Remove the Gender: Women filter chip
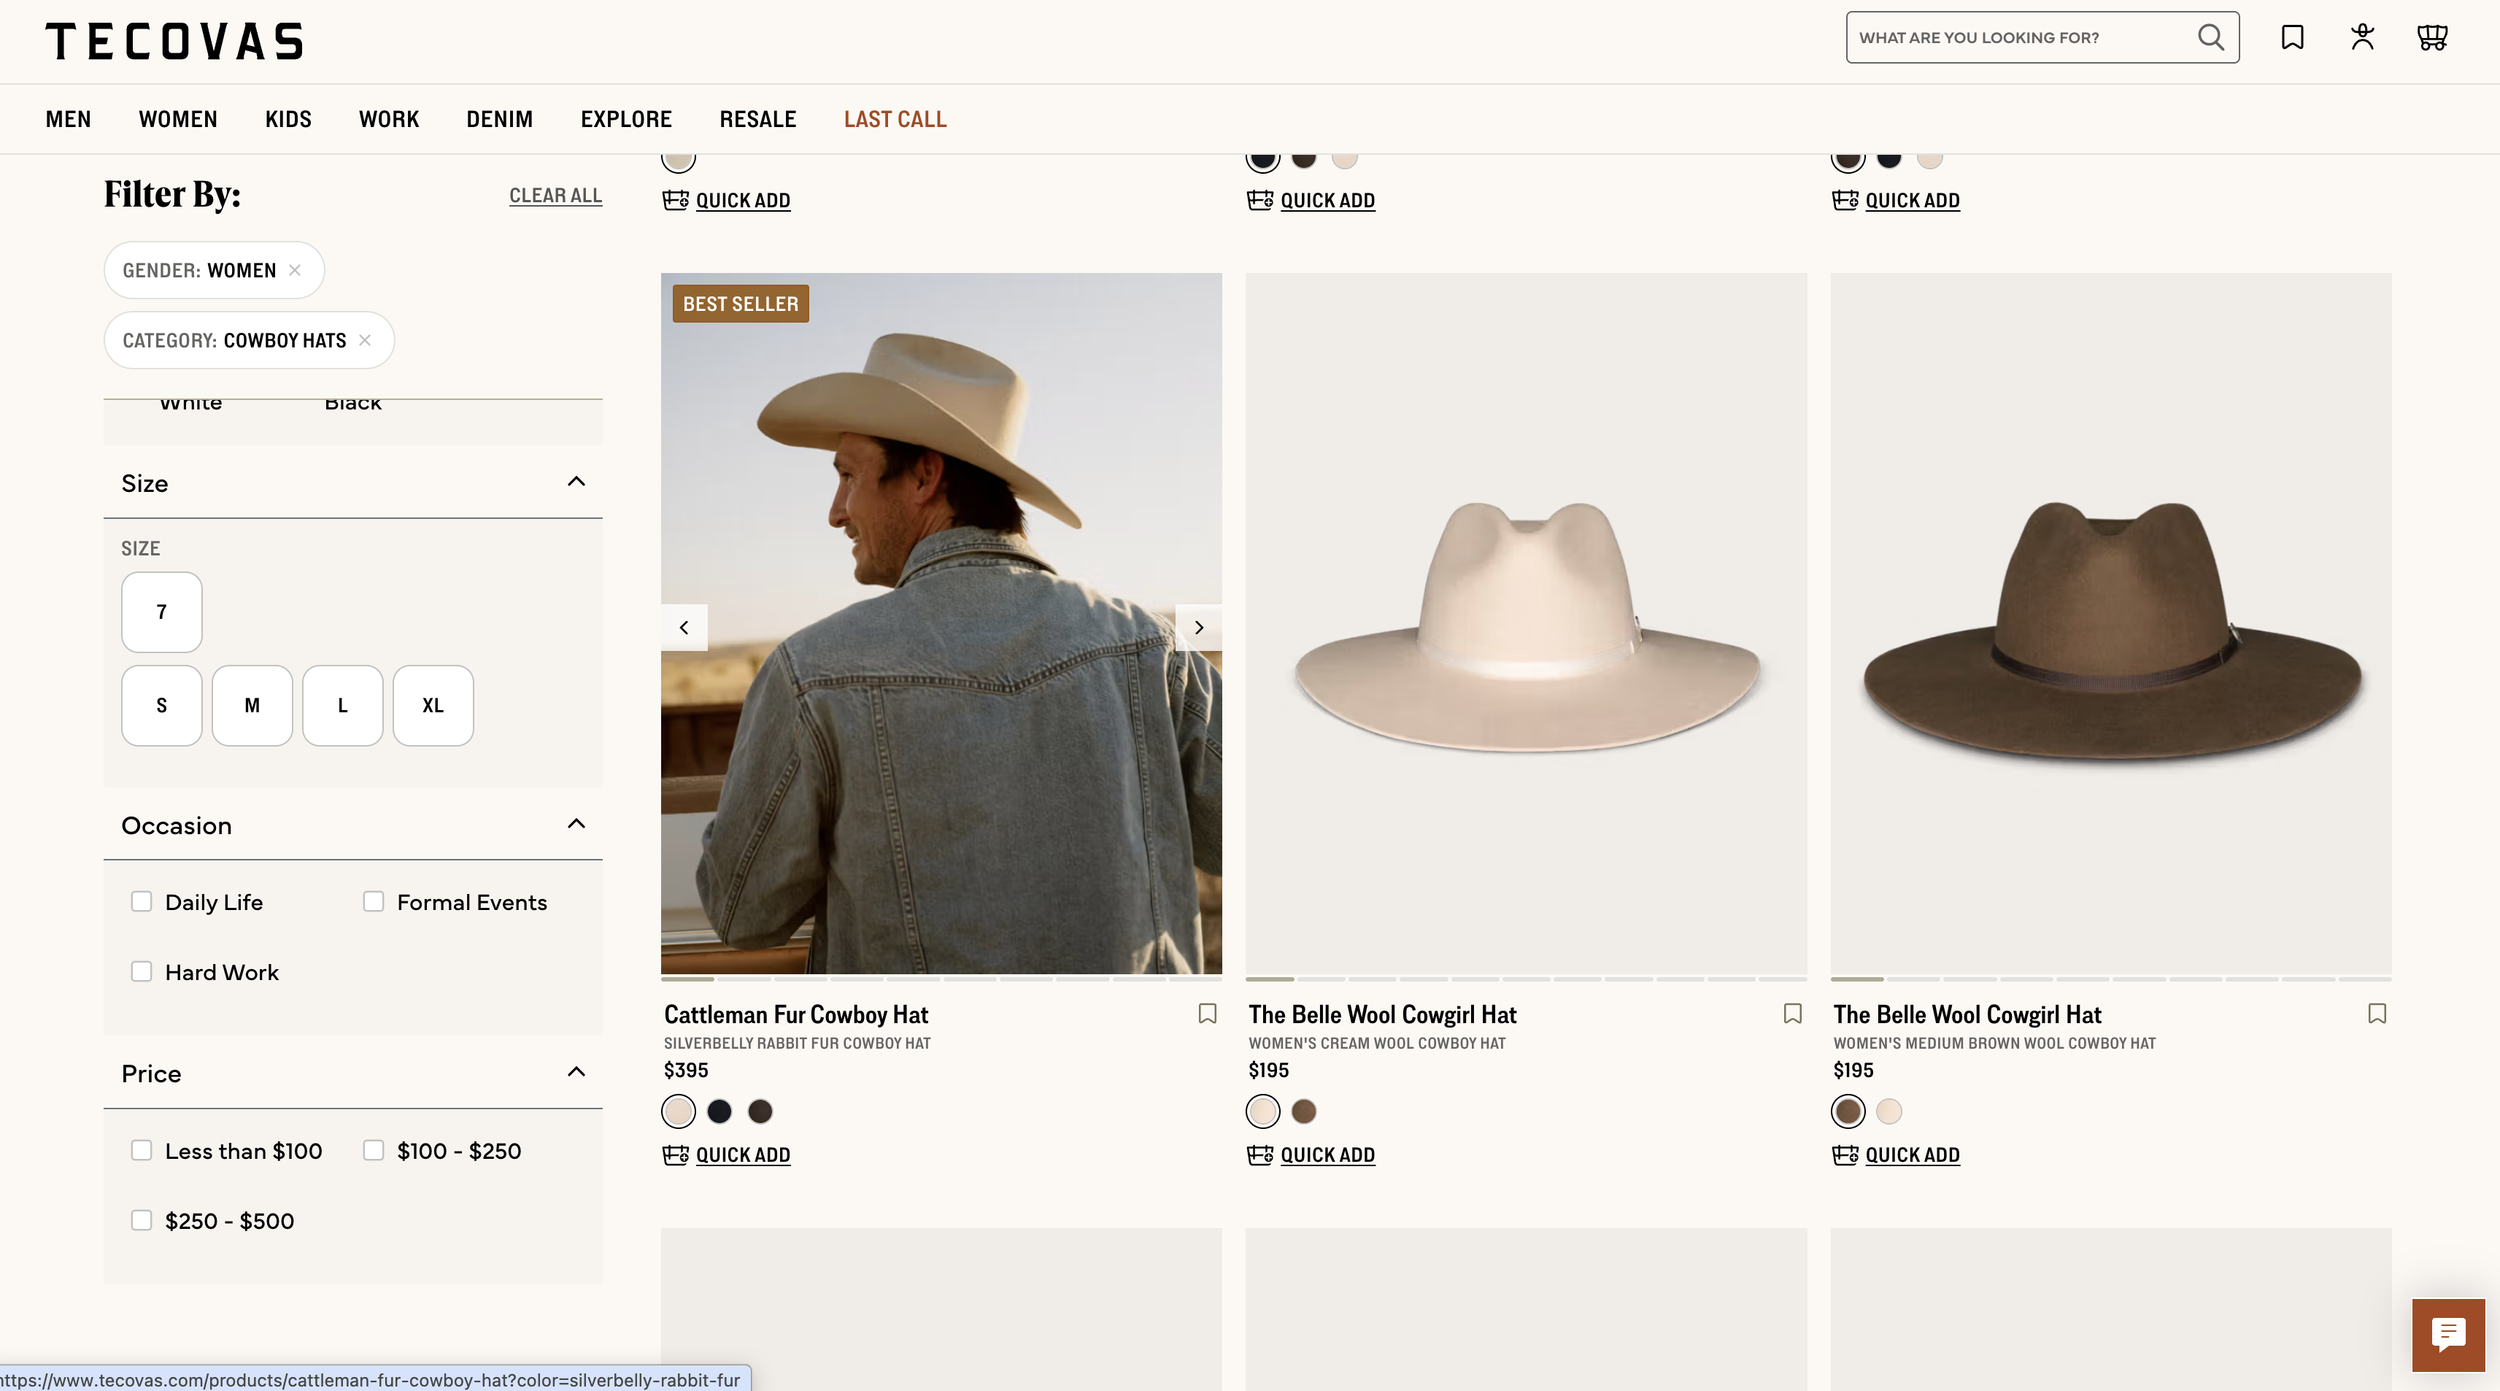 (295, 270)
